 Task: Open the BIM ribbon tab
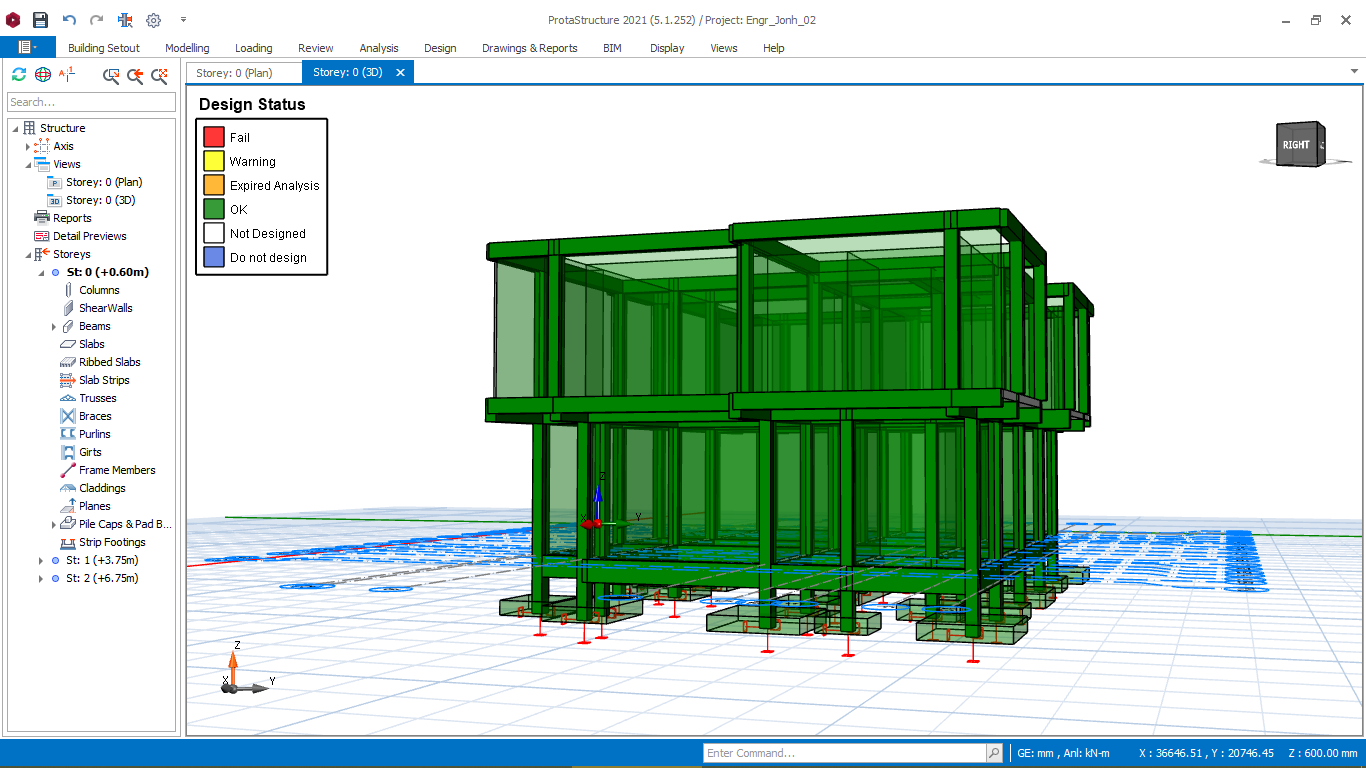coord(612,48)
